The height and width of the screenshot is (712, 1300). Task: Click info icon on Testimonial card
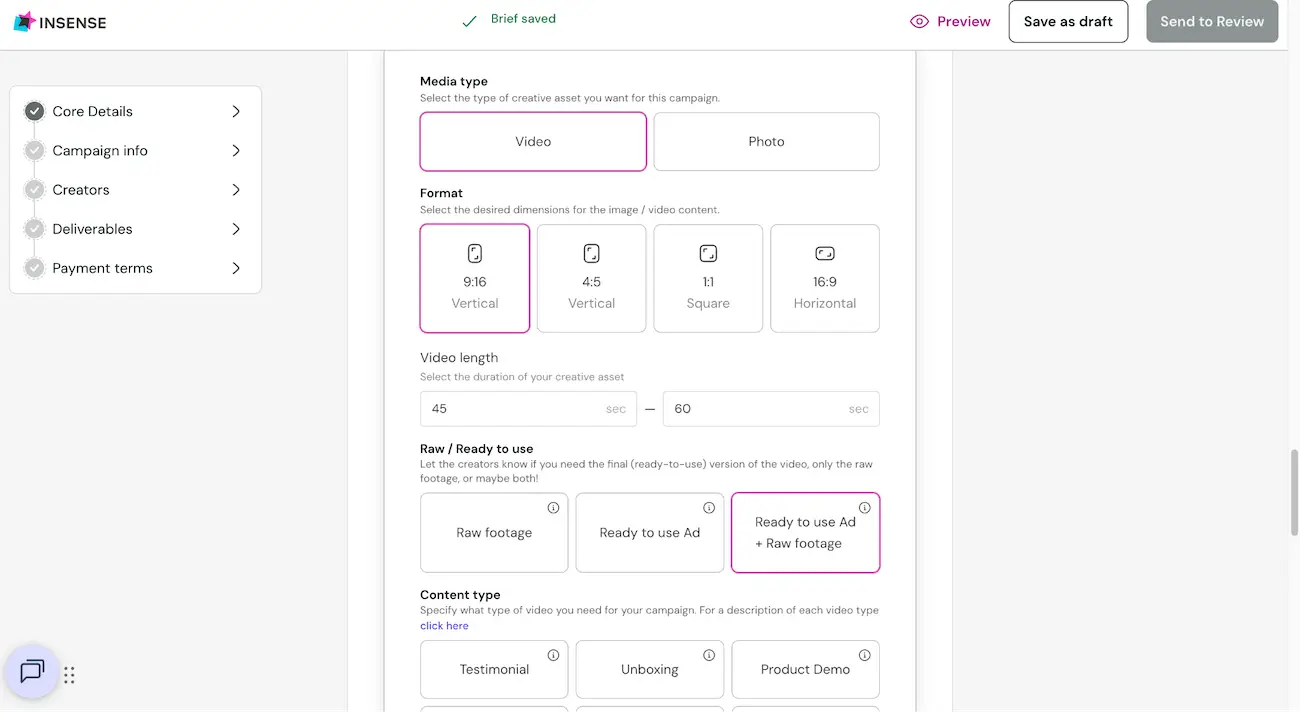coord(553,656)
